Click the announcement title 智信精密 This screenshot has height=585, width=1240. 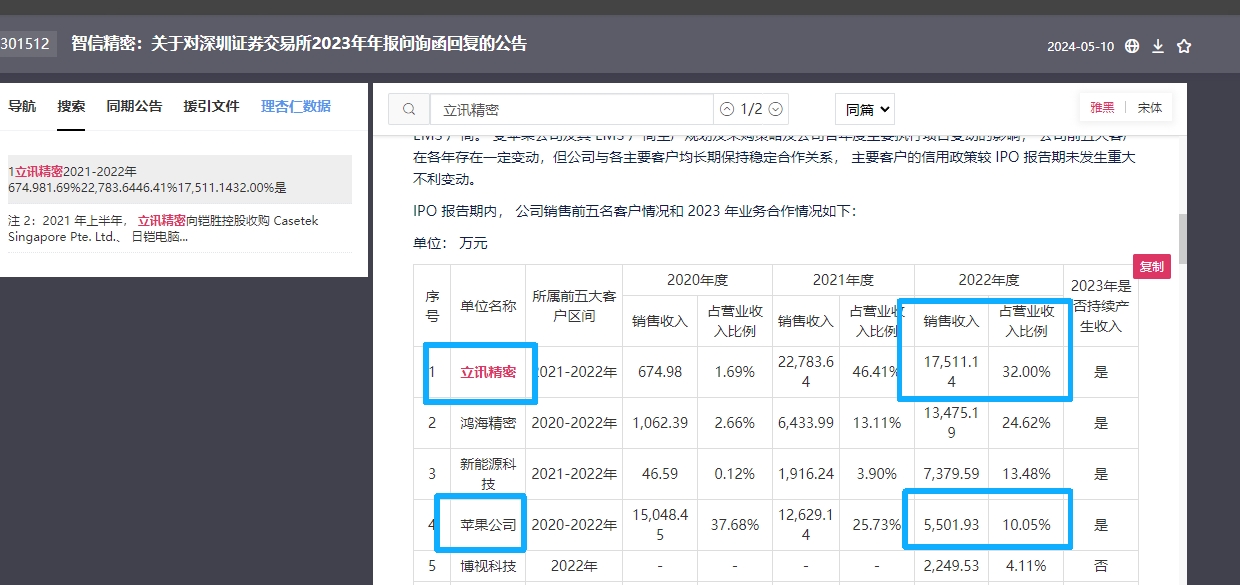(299, 44)
